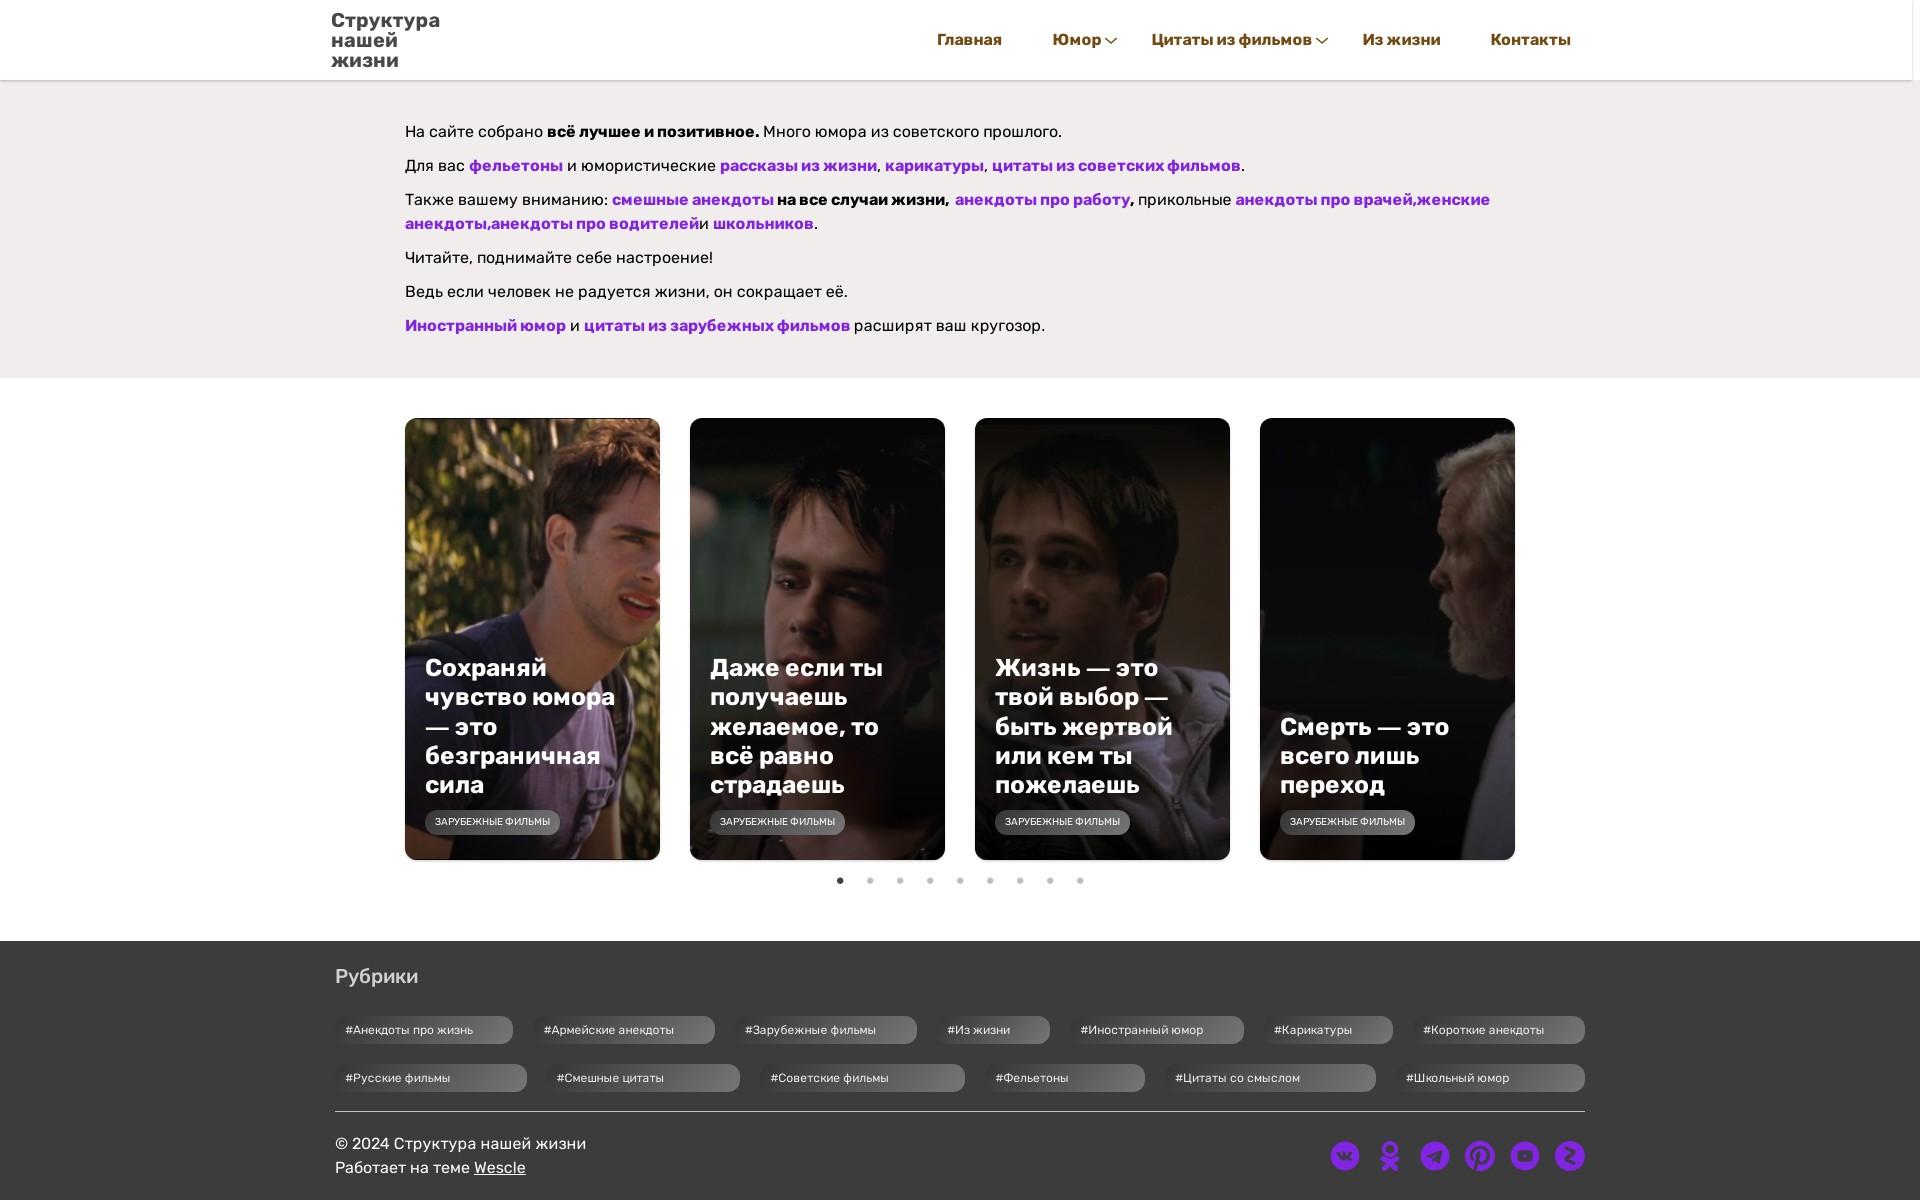Open the #Советские фильмы category tag
1920x1200 pixels.
(x=862, y=1078)
